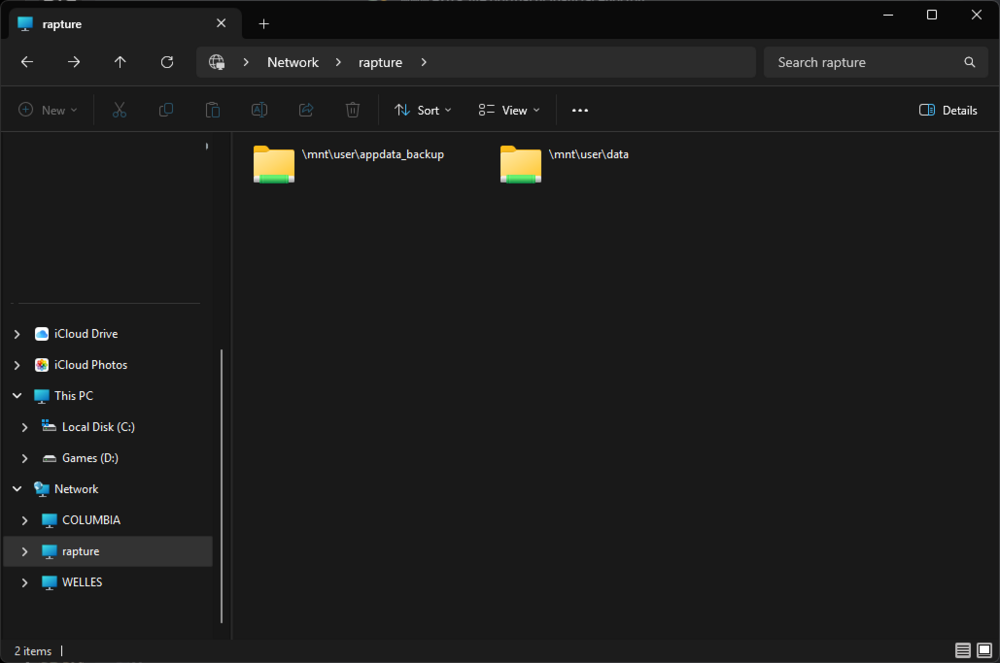Open the New dropdown menu
Screen dimensions: 1000x663
coord(48,110)
